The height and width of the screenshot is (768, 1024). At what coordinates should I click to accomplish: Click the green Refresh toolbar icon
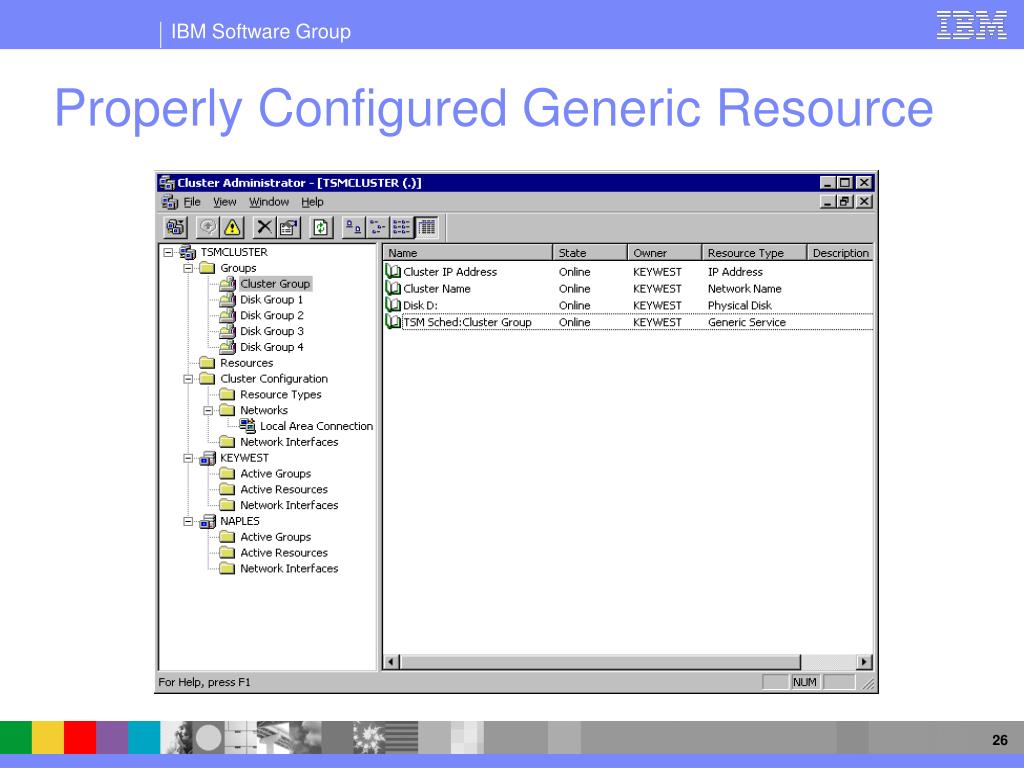click(x=321, y=227)
